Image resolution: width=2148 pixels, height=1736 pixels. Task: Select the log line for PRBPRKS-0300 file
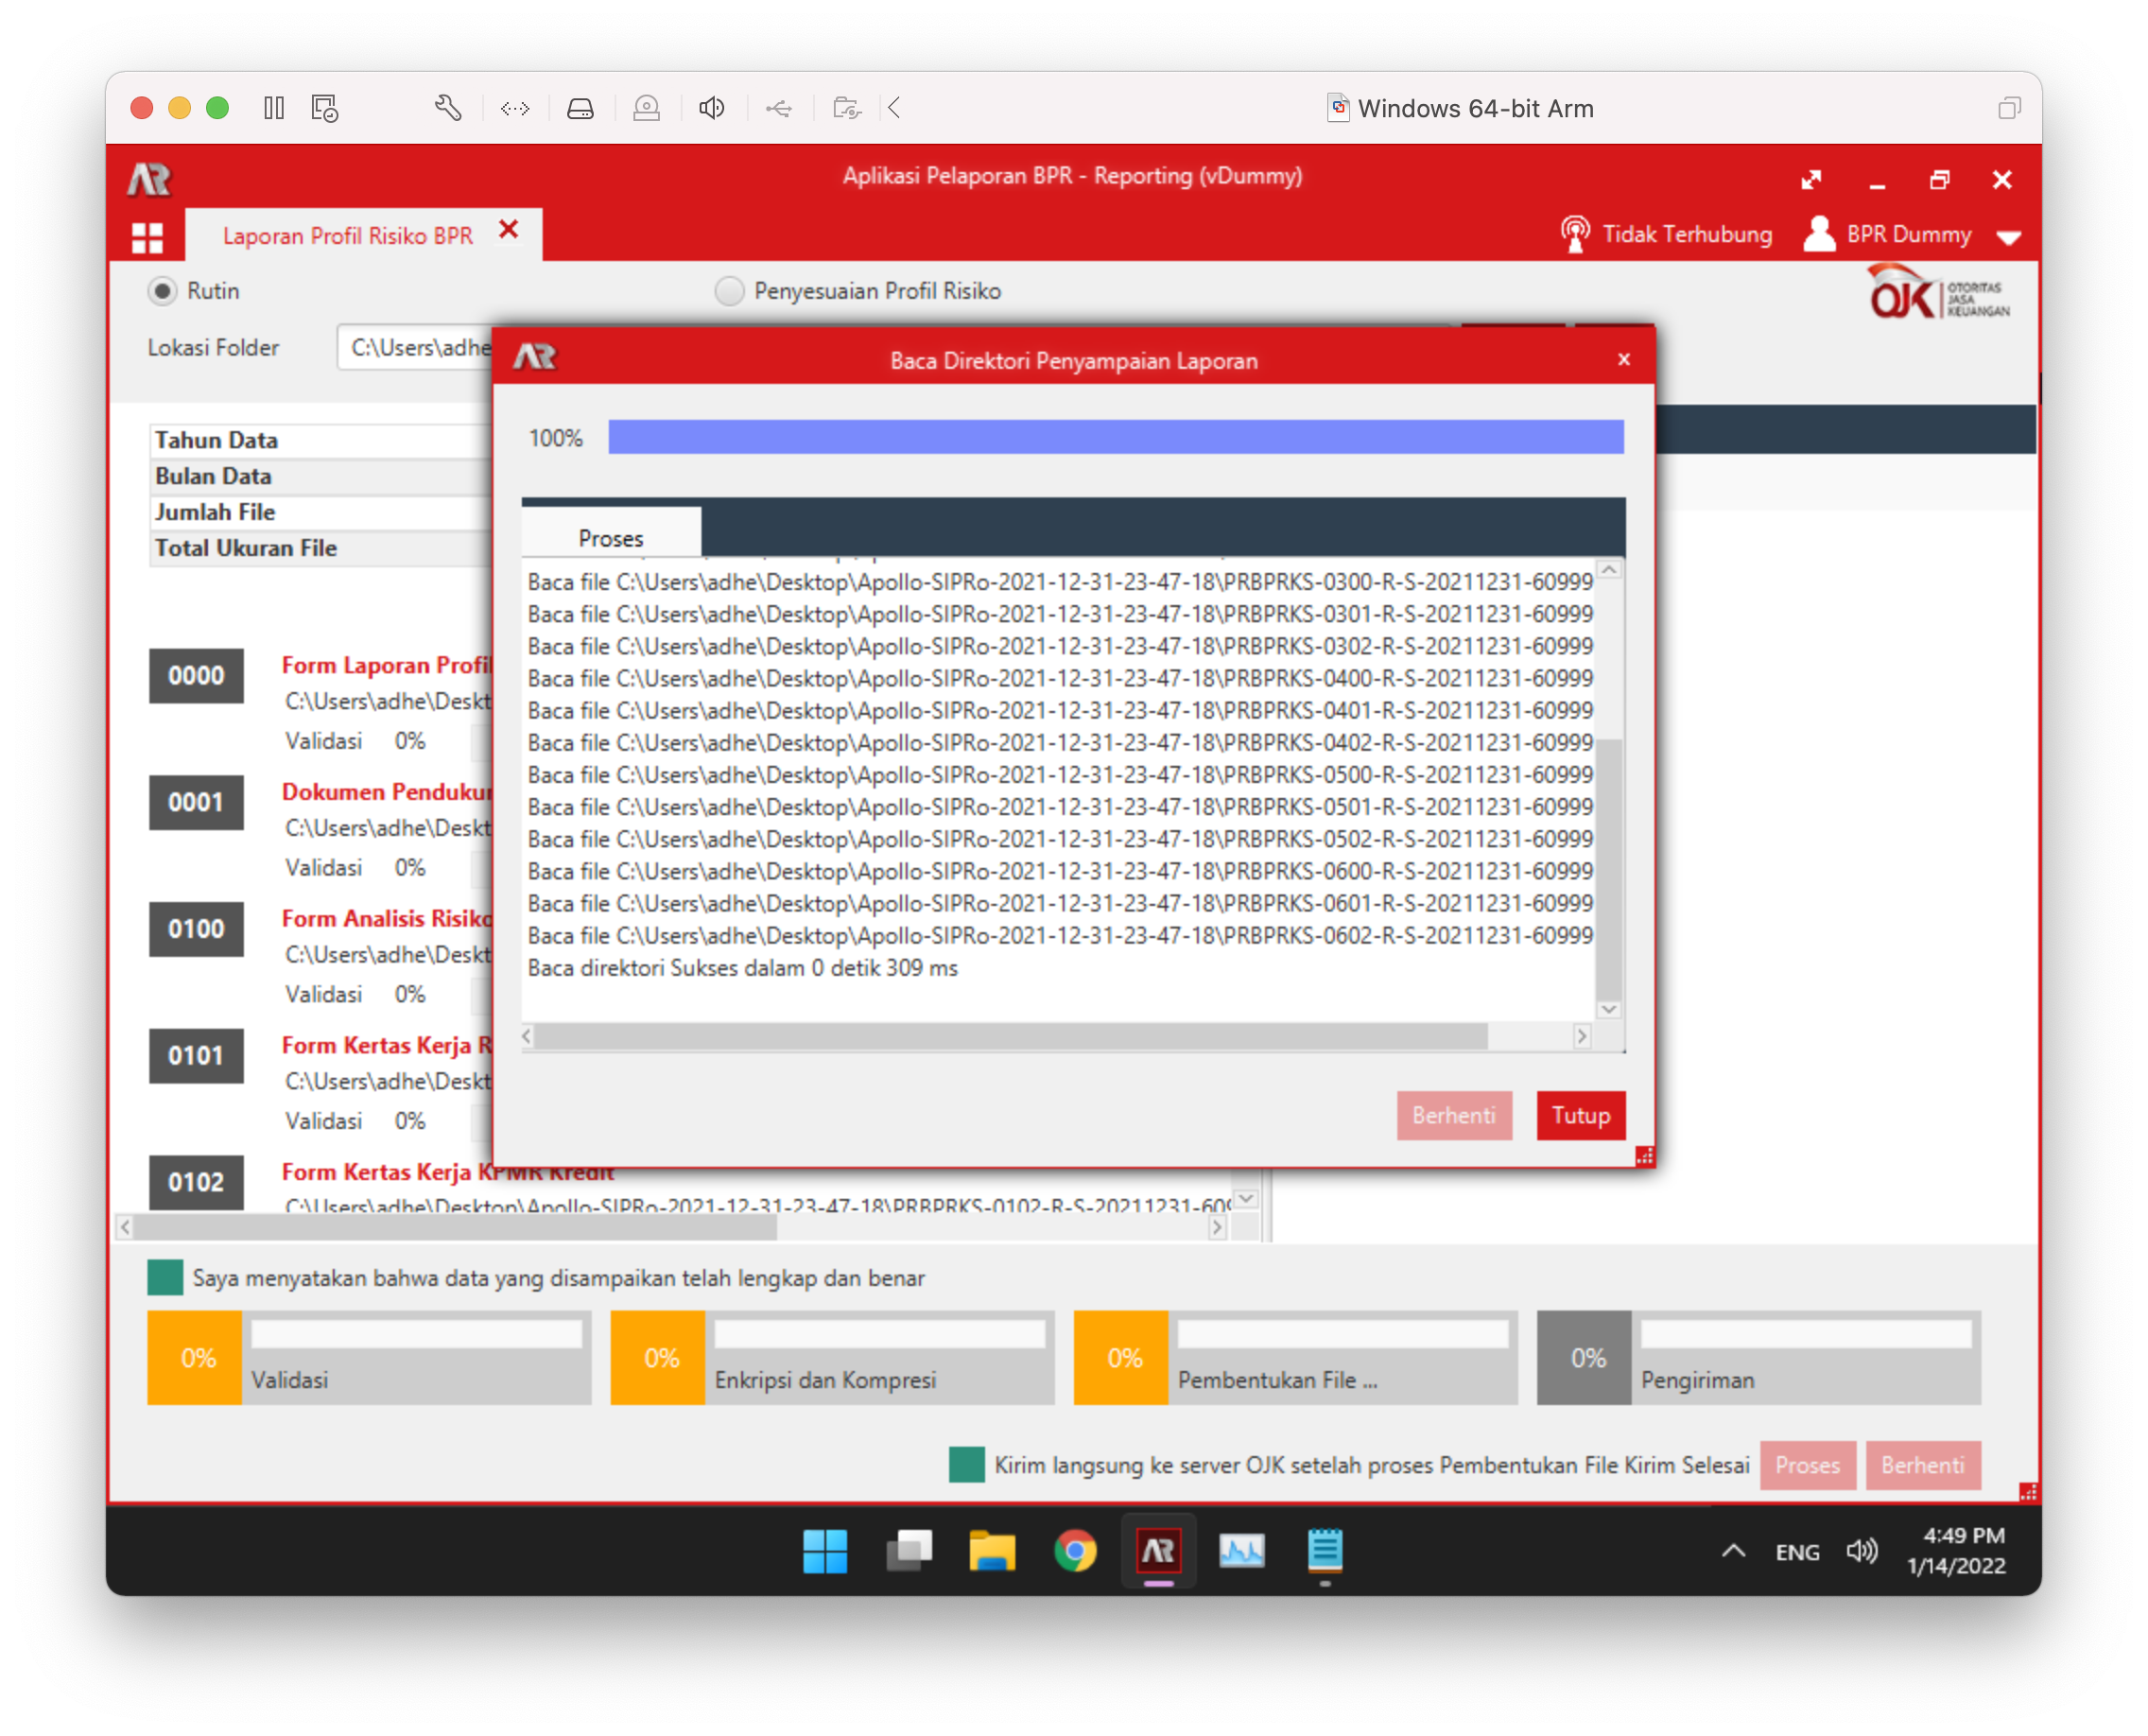click(x=1060, y=581)
